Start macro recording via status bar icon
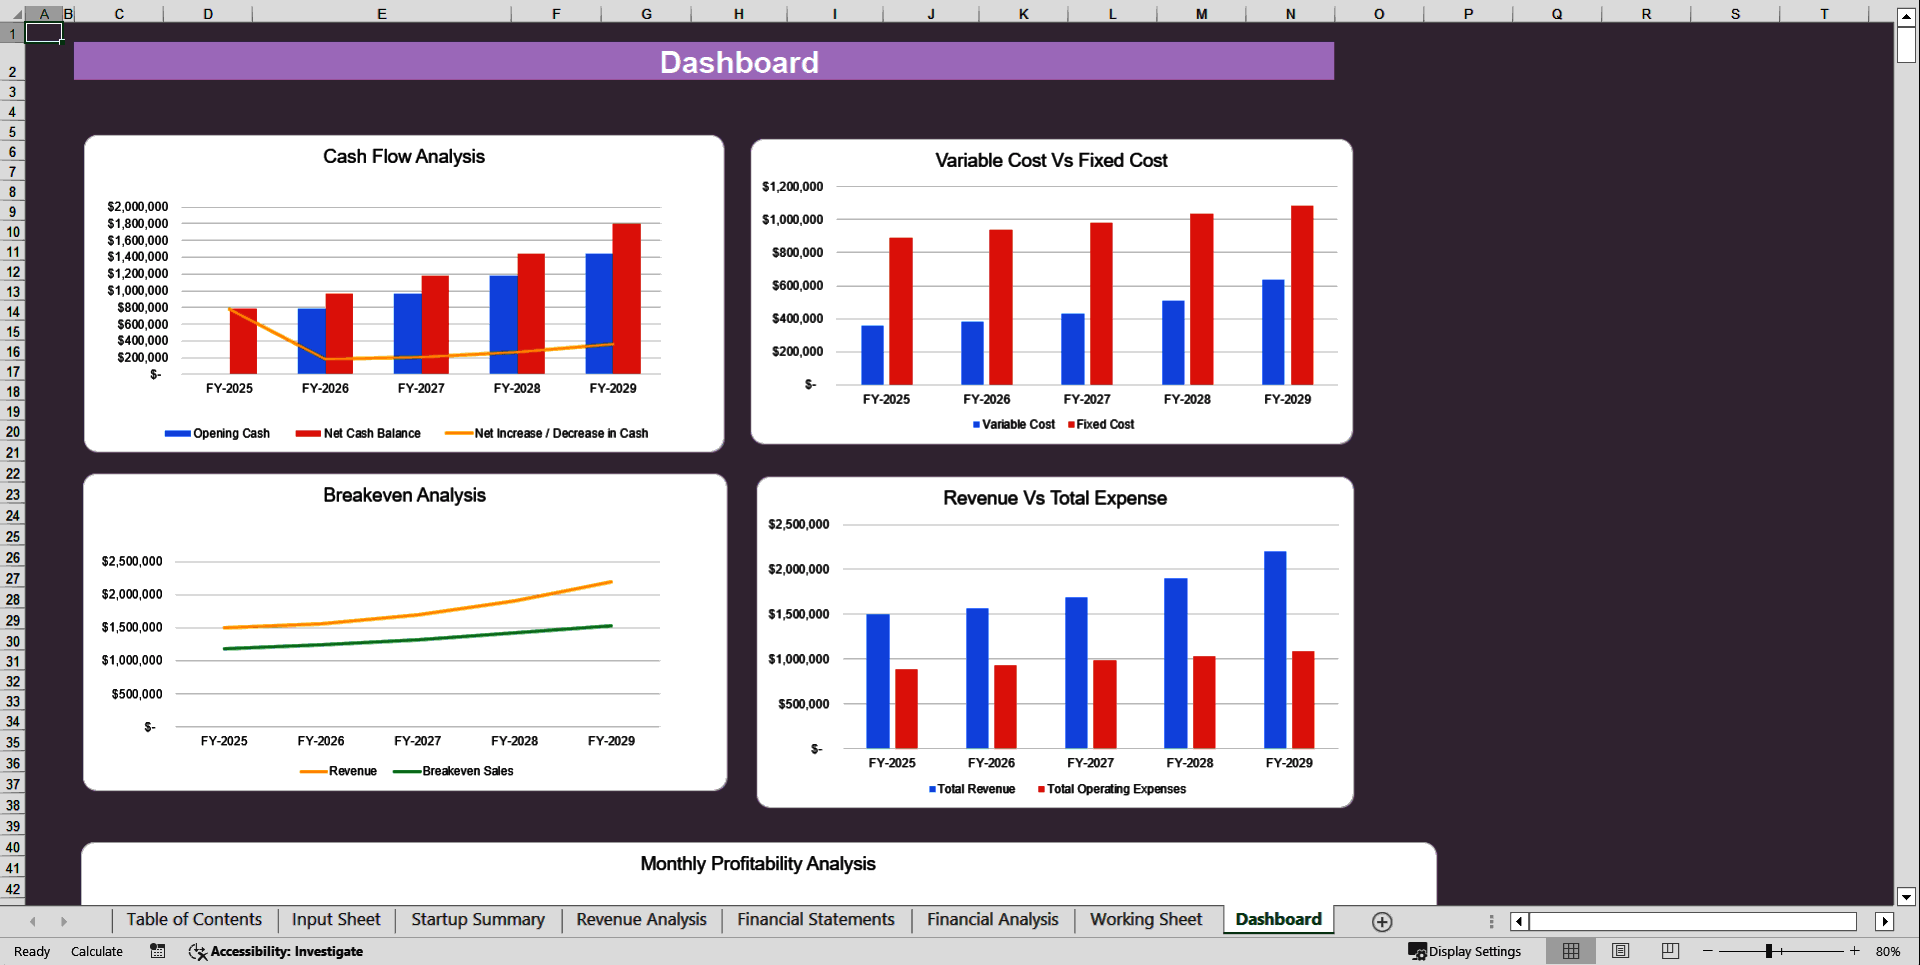Viewport: 1920px width, 965px height. (x=157, y=951)
